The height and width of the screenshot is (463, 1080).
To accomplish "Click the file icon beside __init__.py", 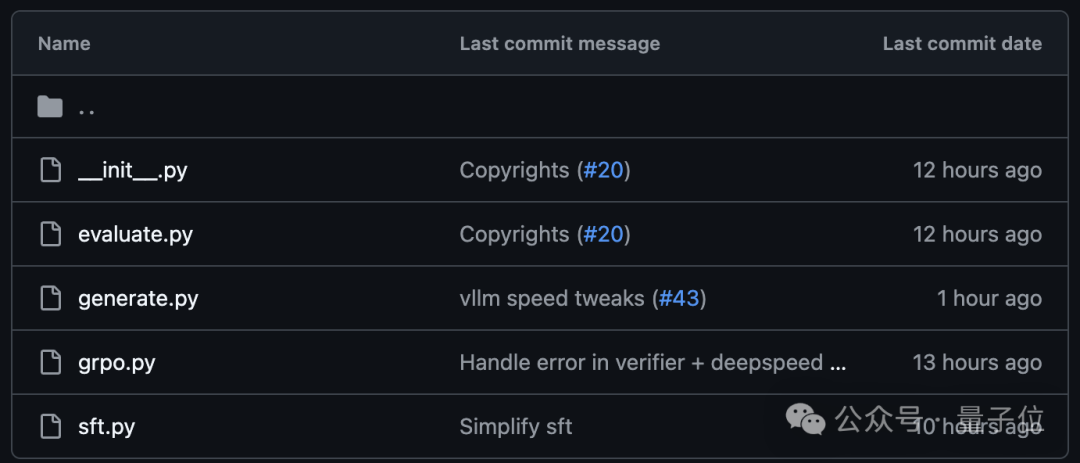I will click(x=50, y=170).
